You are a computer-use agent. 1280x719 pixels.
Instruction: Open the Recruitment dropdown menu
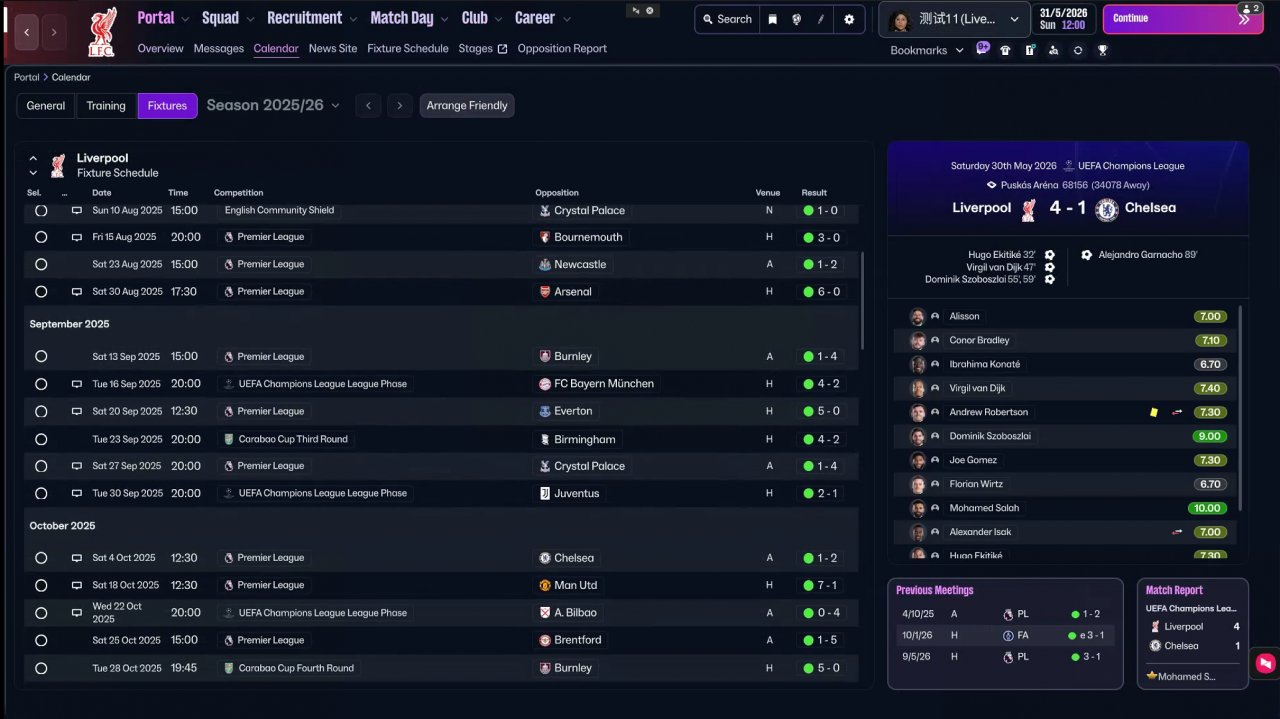[313, 18]
